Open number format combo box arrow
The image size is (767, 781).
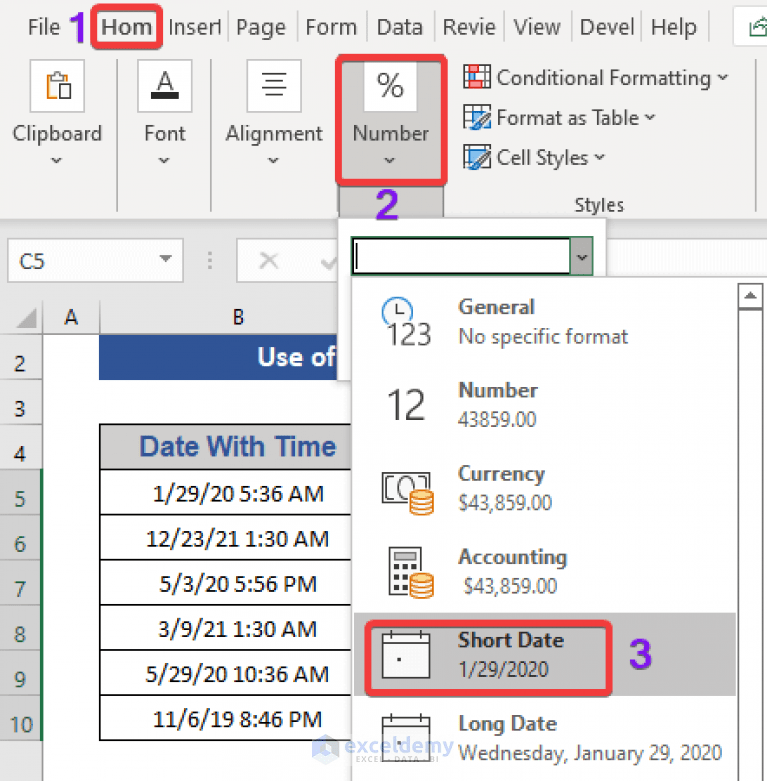[582, 257]
